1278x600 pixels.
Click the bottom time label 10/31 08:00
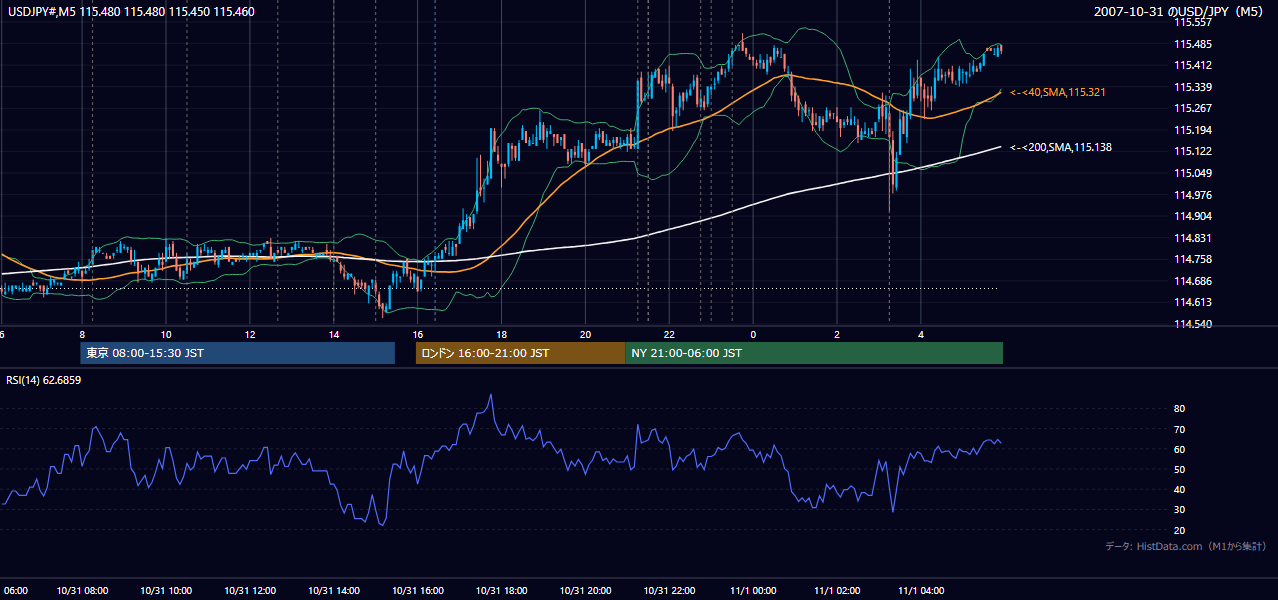(82, 591)
